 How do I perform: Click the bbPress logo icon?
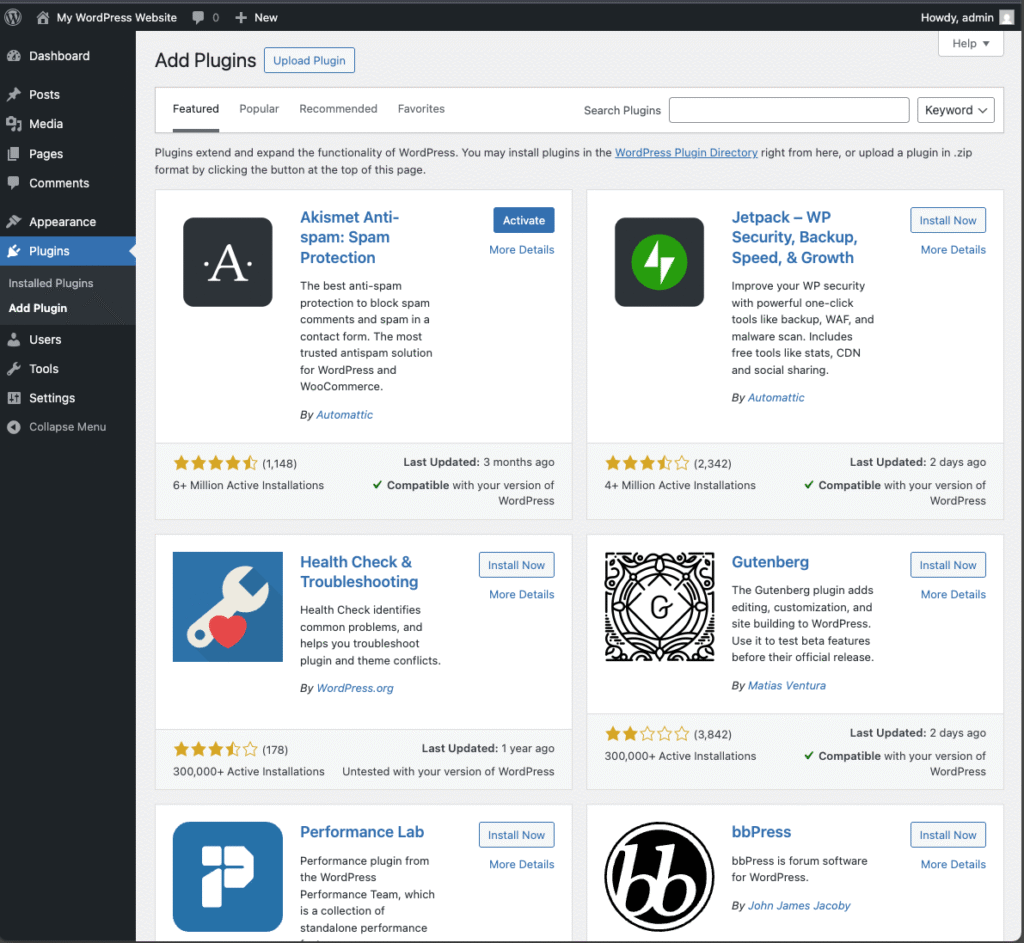659,876
